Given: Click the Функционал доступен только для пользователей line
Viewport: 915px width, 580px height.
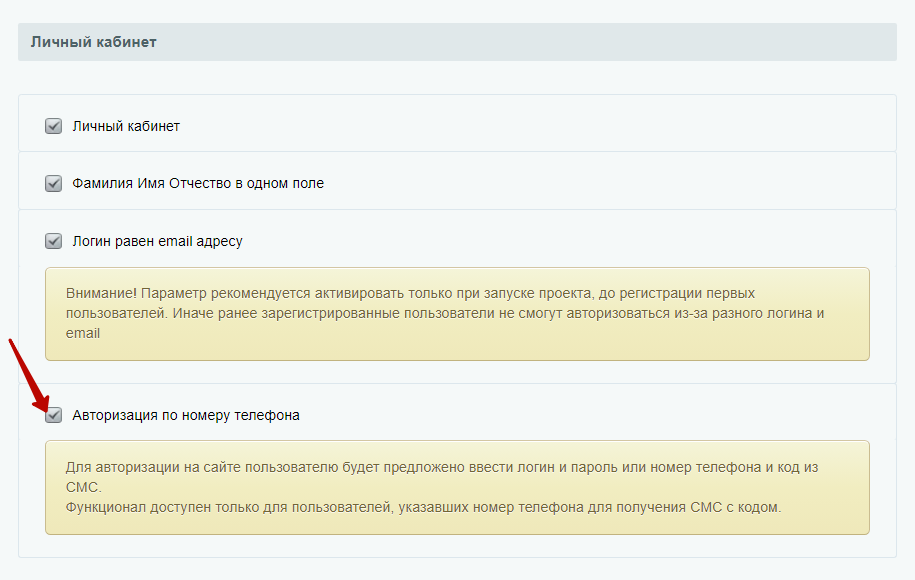Looking at the screenshot, I should [x=423, y=507].
